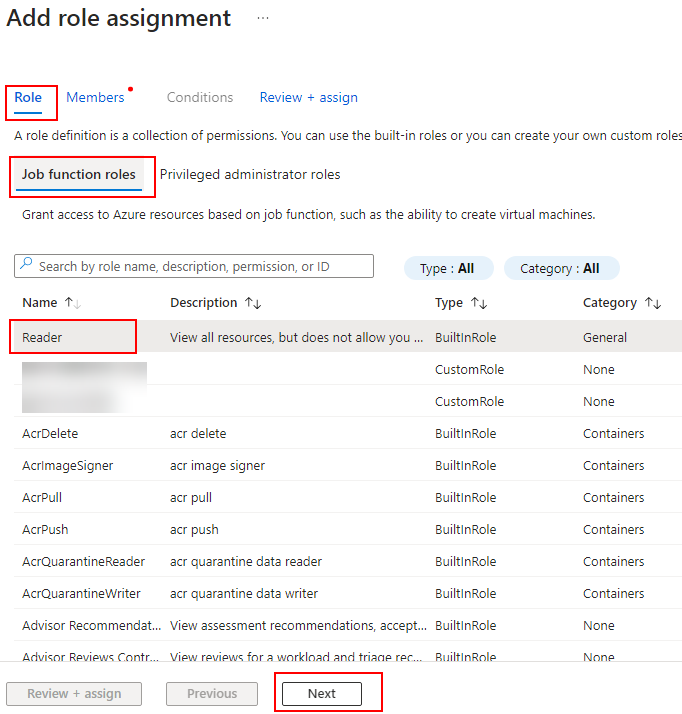
Task: Click 'acr quarantine data reader' description
Action: click(x=246, y=561)
